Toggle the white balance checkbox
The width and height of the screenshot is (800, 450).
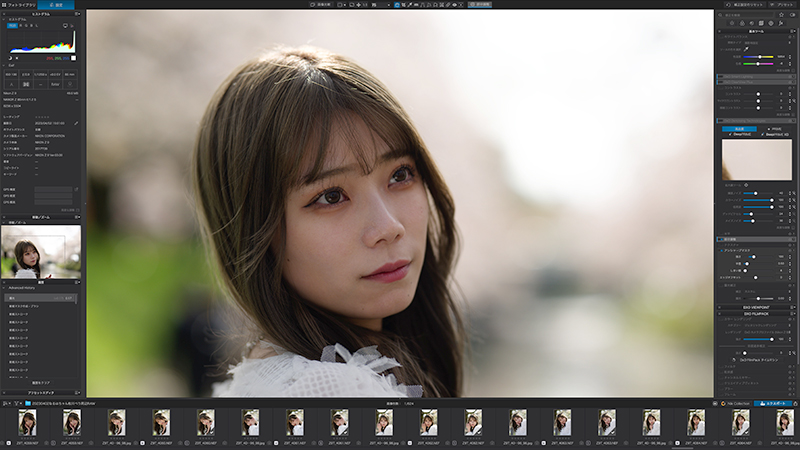point(721,37)
